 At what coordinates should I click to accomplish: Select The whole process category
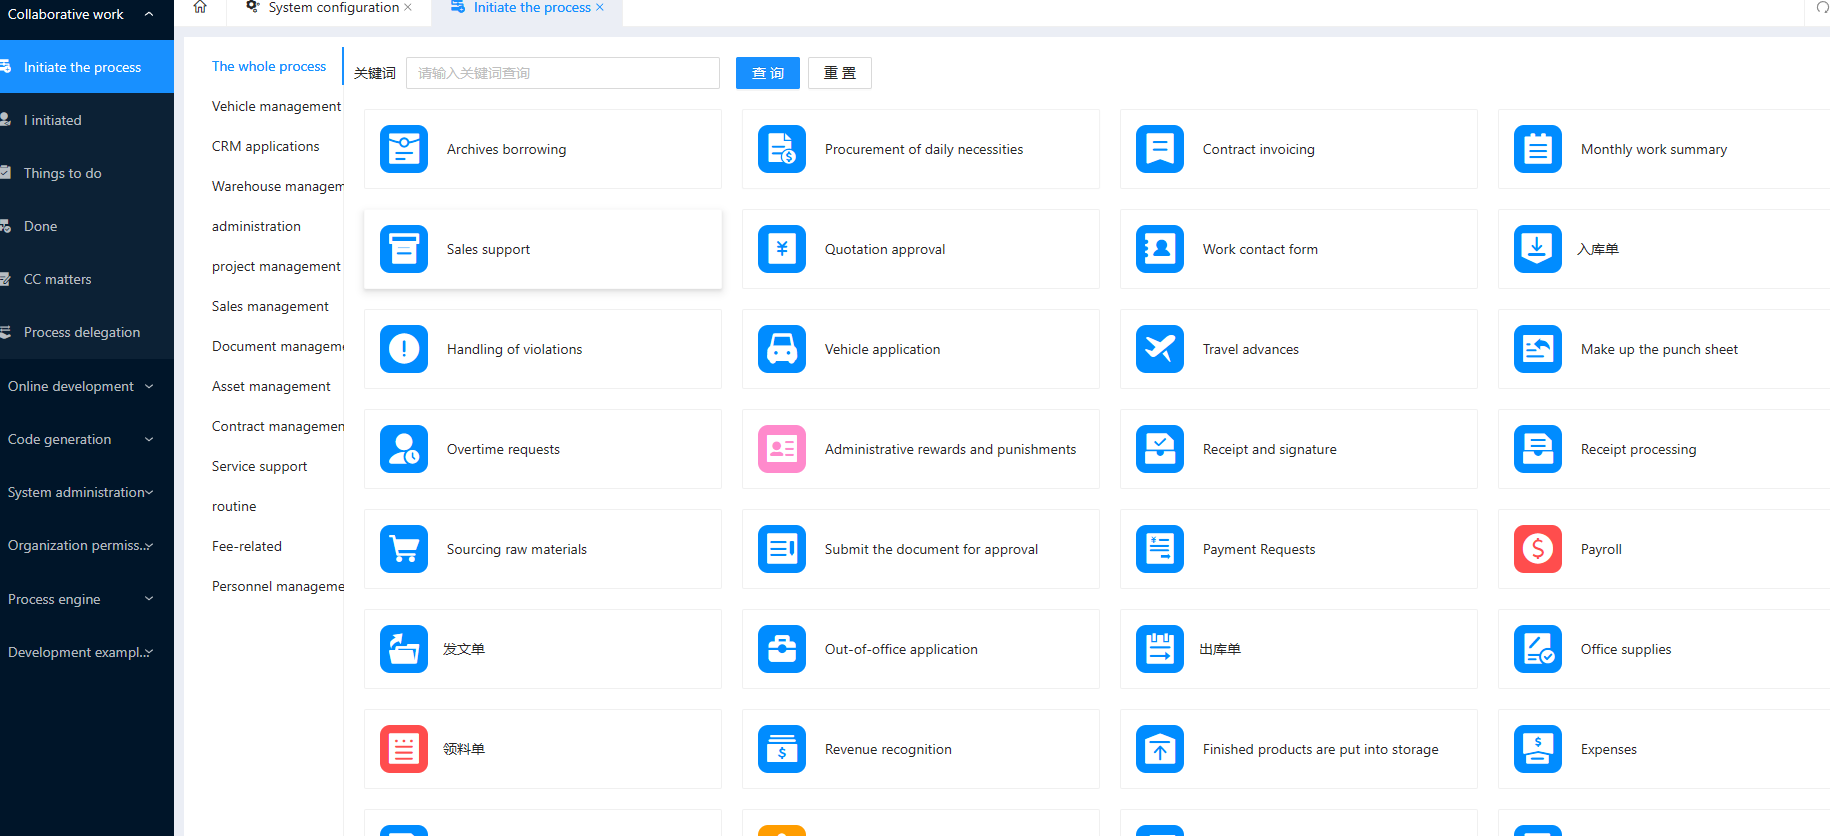(x=269, y=66)
